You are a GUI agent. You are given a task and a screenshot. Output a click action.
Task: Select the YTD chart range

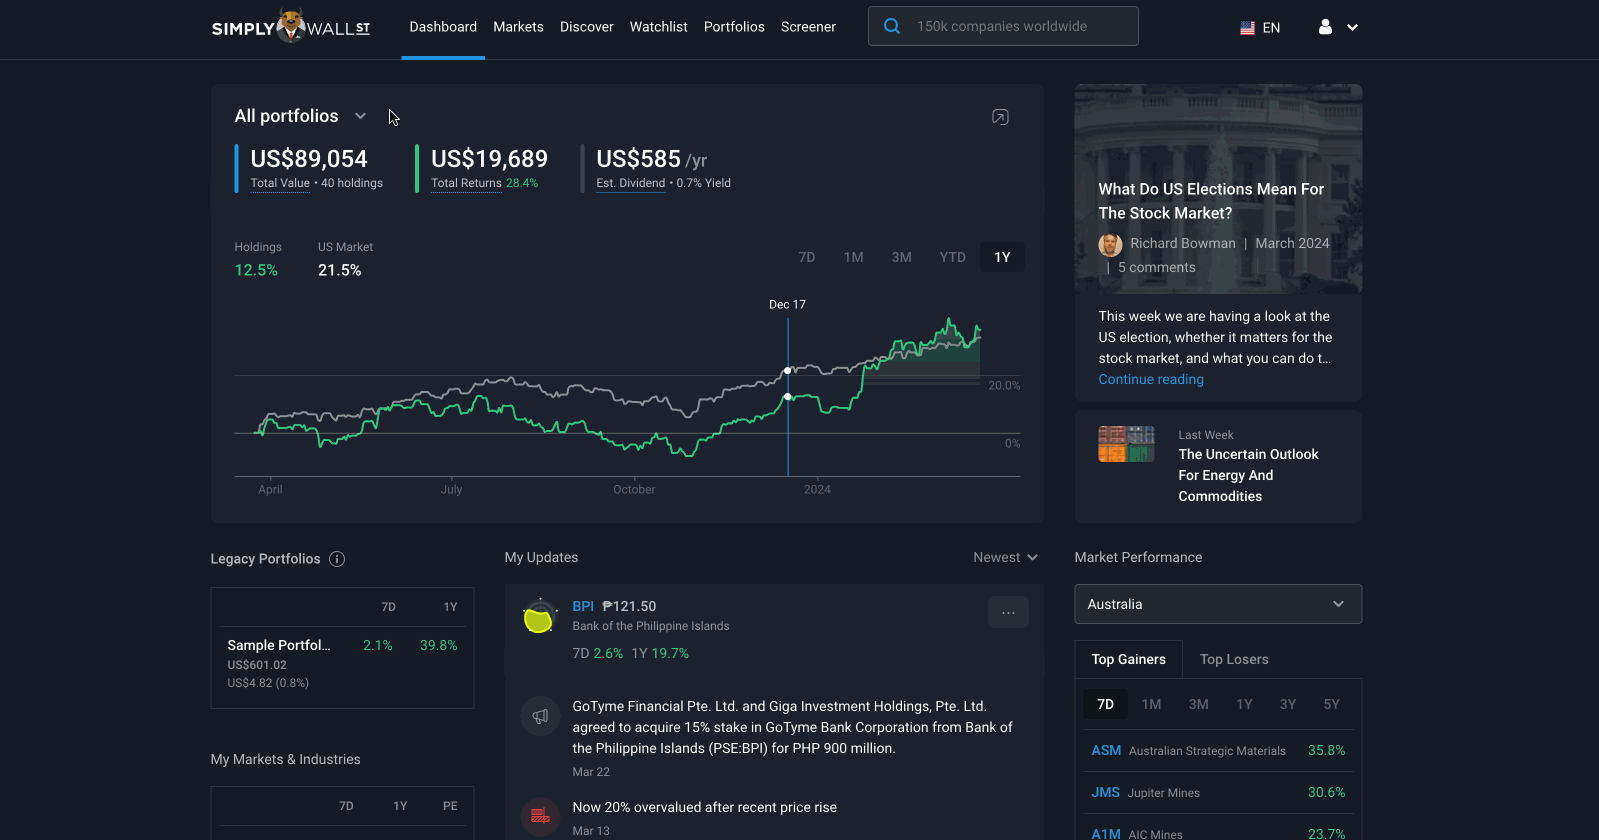pos(952,257)
